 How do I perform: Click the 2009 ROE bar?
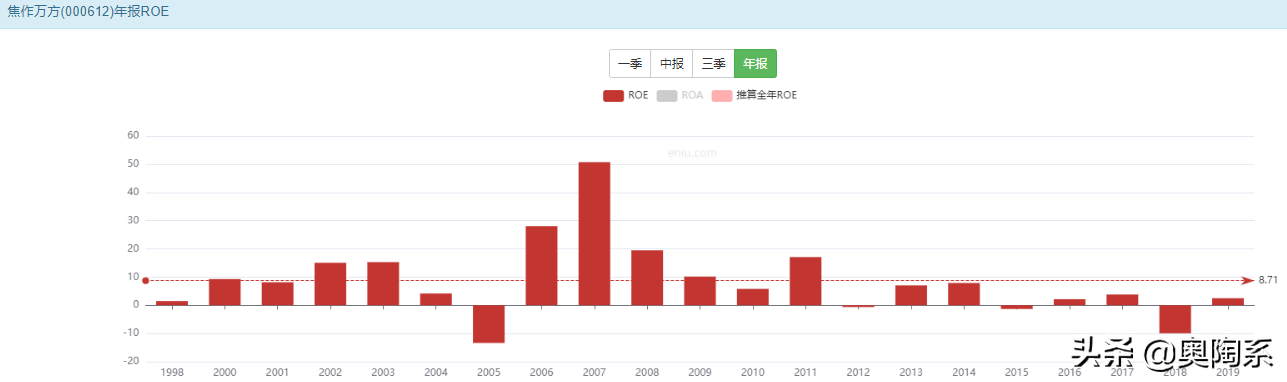pyautogui.click(x=700, y=290)
